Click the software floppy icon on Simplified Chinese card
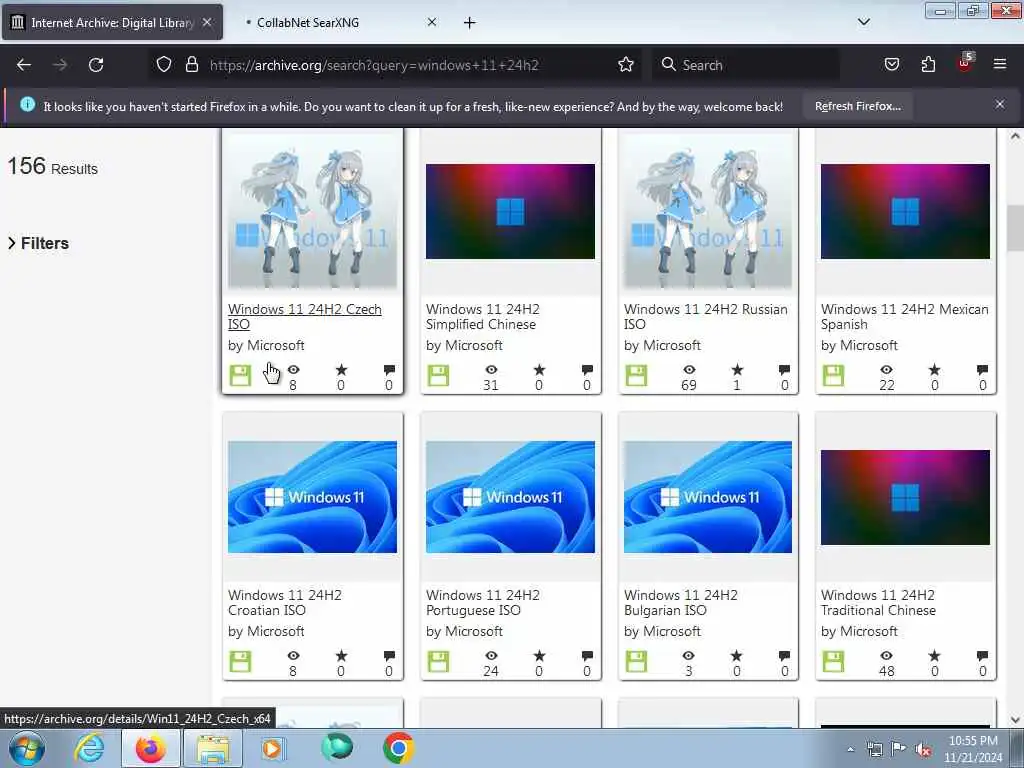 click(x=438, y=376)
